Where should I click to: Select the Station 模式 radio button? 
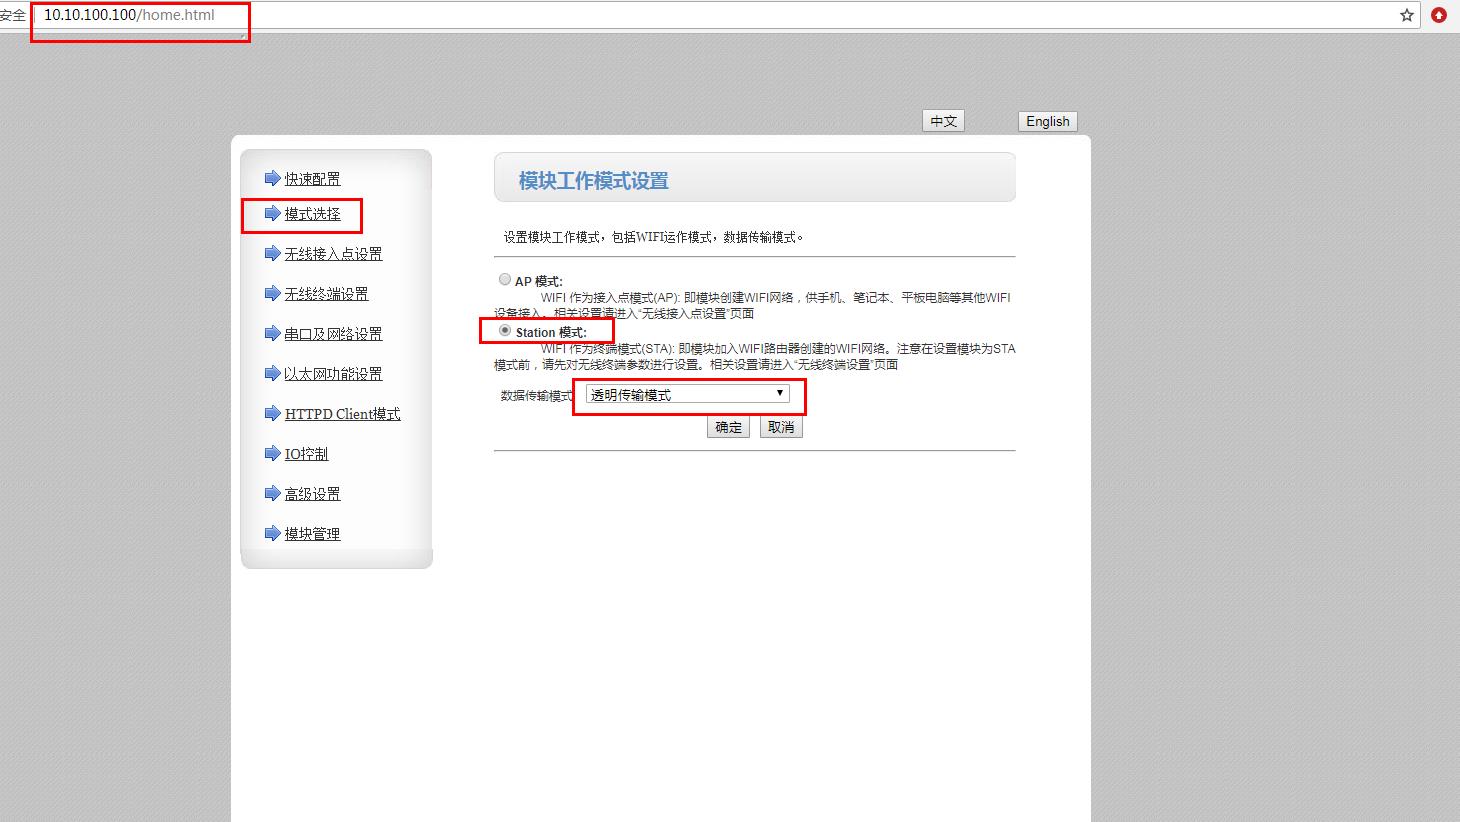505,330
